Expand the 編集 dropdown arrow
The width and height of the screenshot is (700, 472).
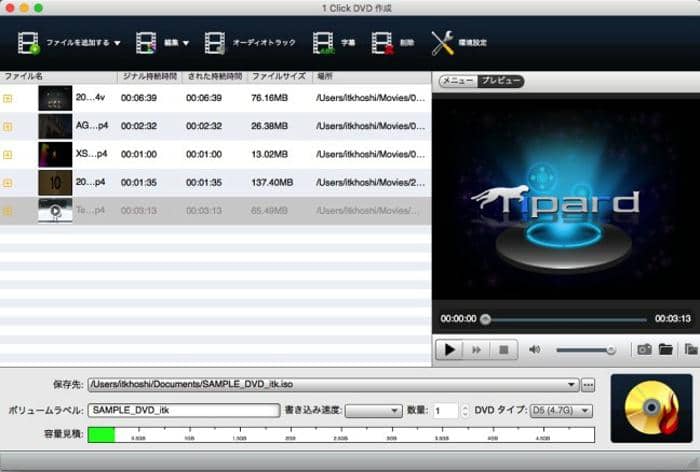pos(186,43)
